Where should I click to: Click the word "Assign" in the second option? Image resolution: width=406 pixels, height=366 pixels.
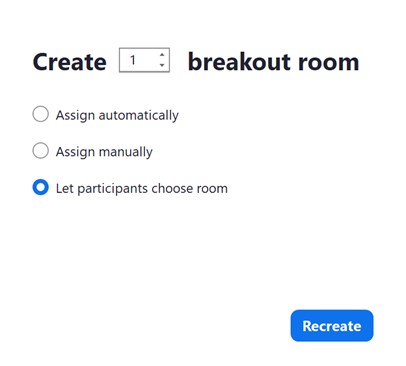coord(75,152)
